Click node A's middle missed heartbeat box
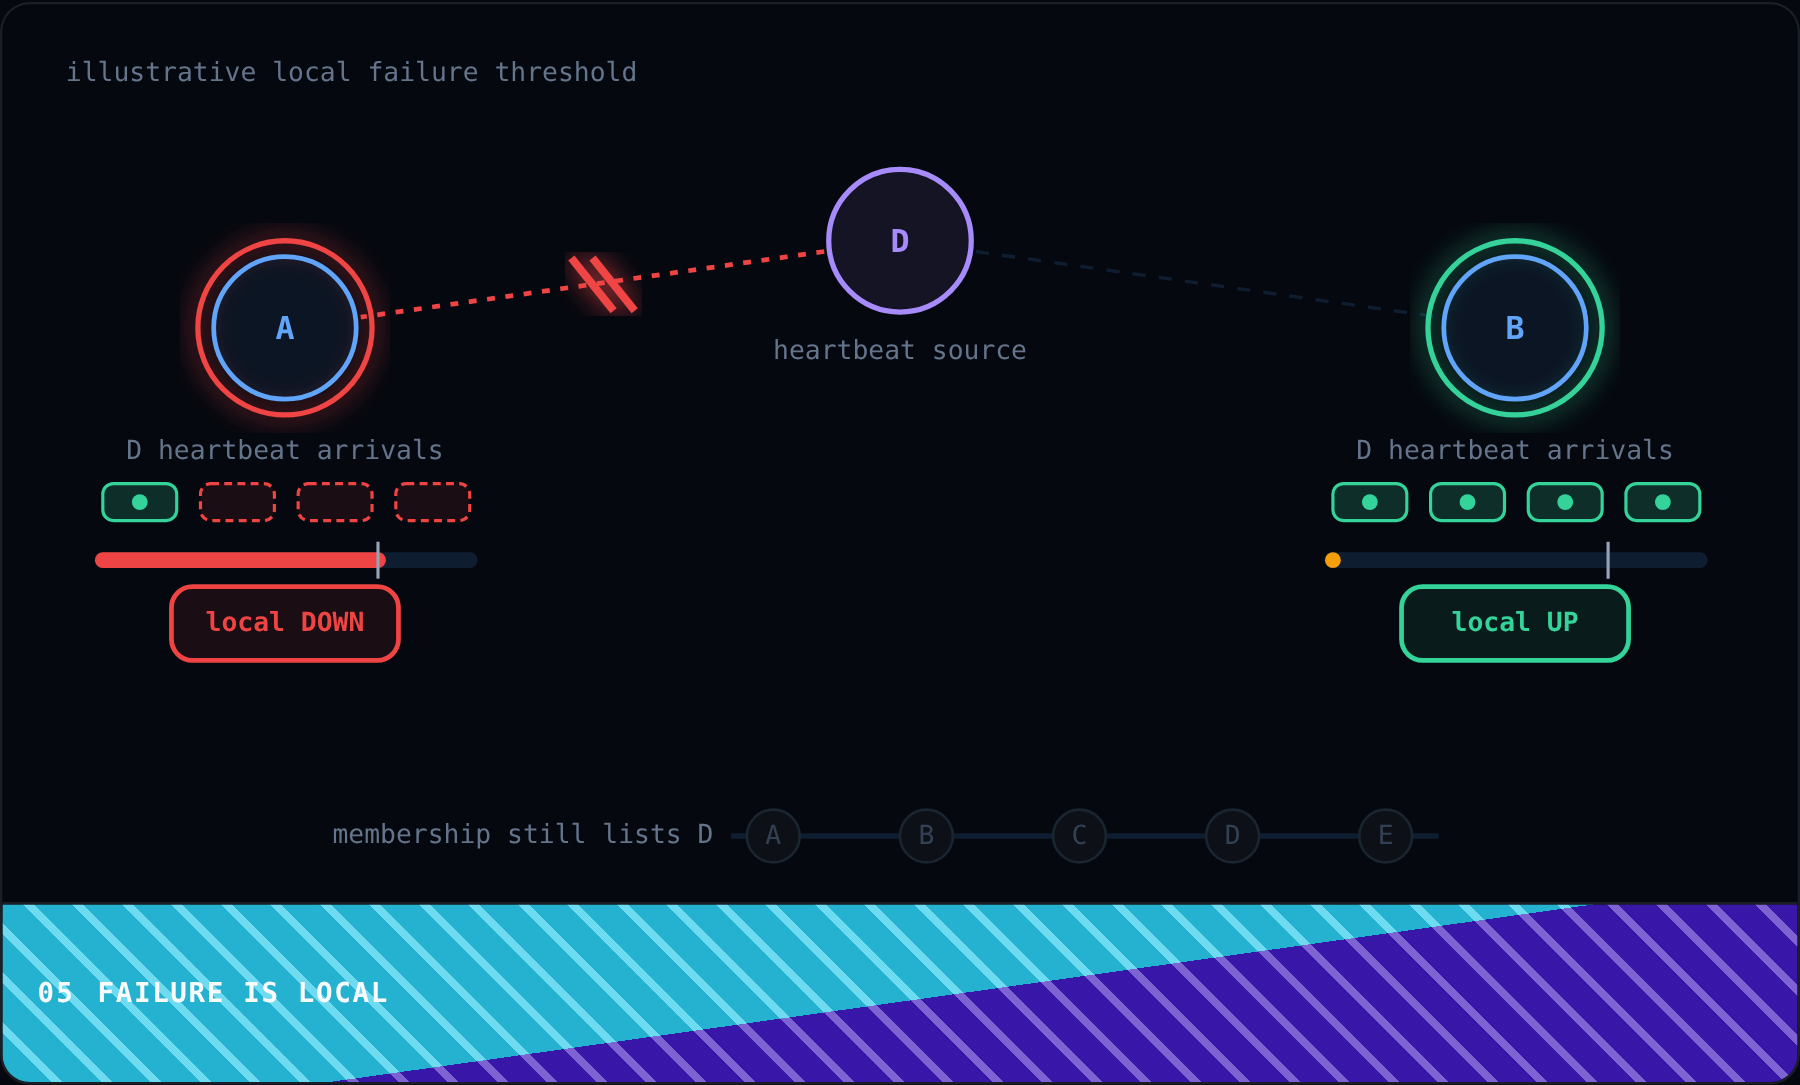This screenshot has height=1085, width=1800. pyautogui.click(x=335, y=502)
